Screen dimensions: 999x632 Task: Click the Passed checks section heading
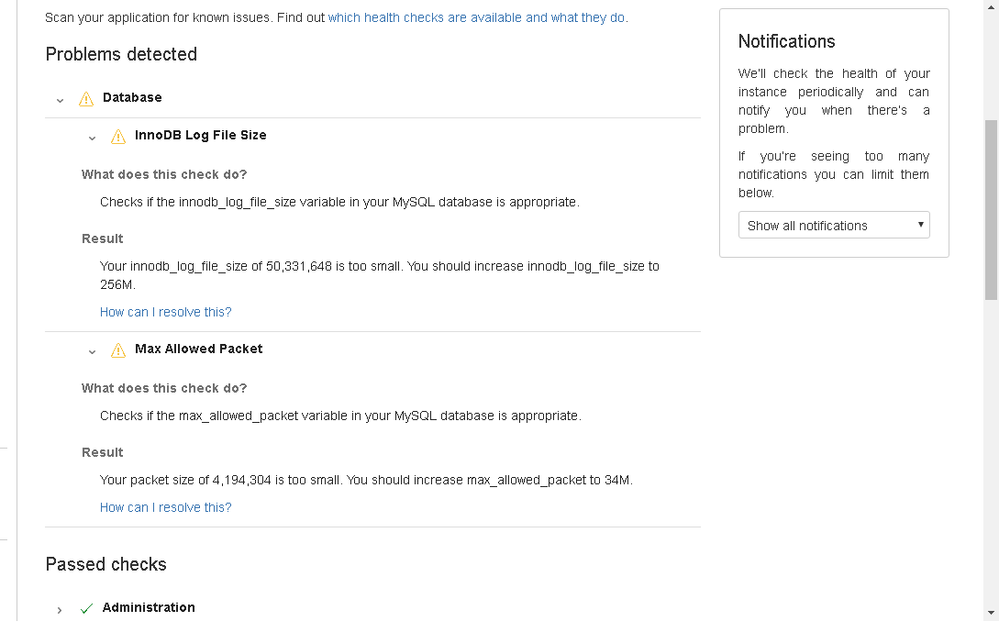tap(106, 564)
